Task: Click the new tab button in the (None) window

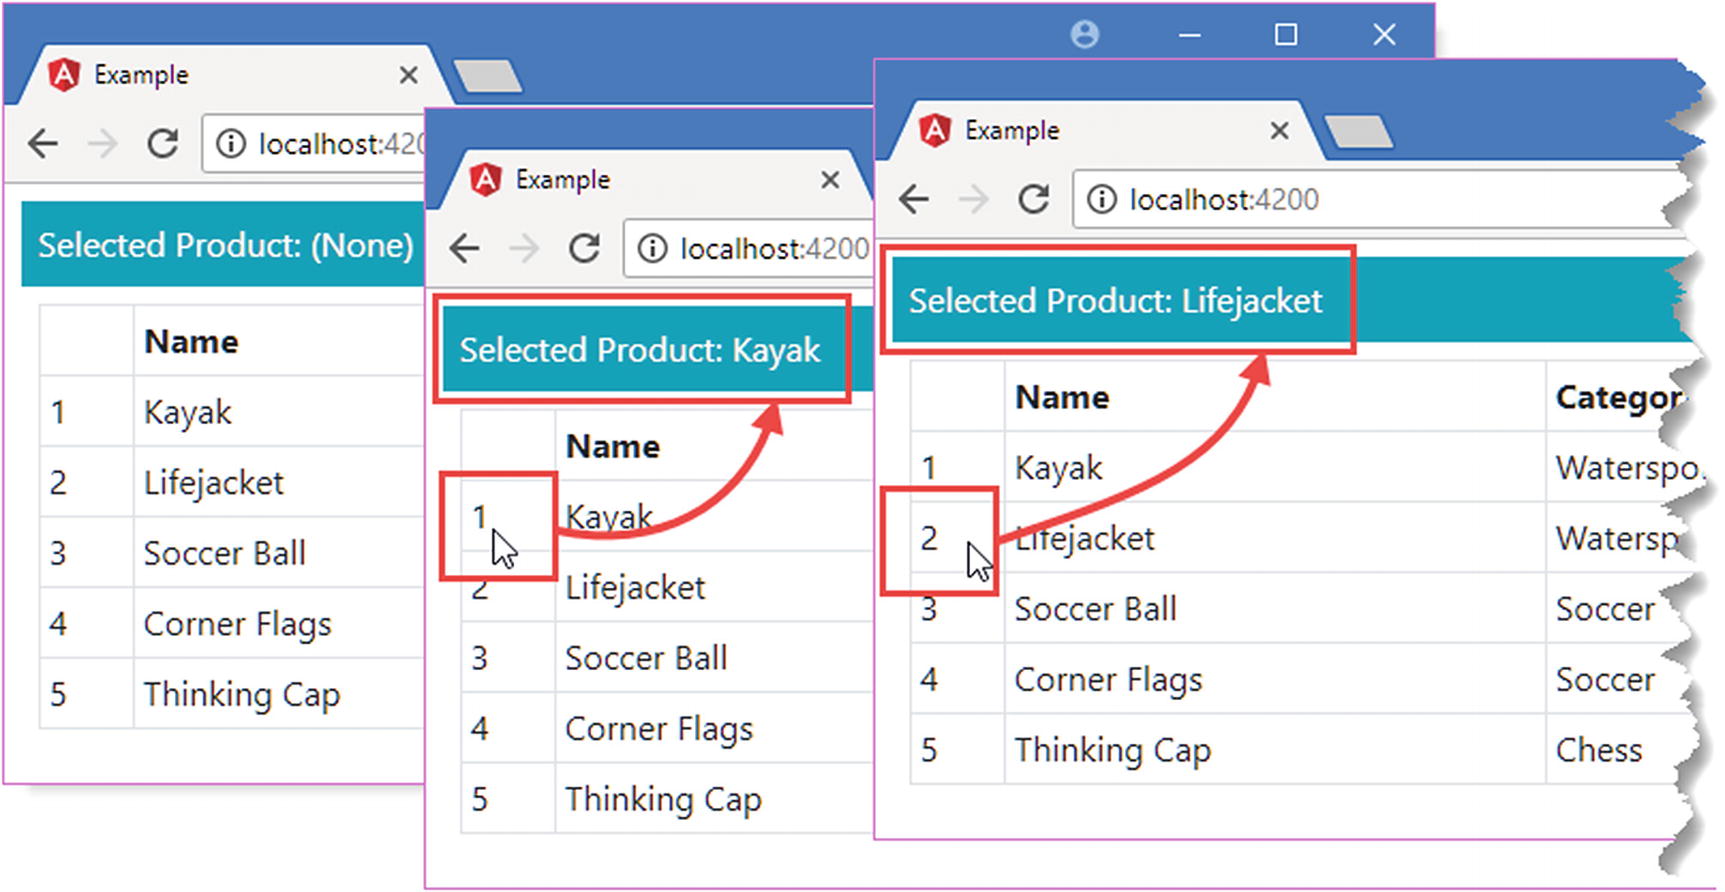Action: pyautogui.click(x=487, y=76)
